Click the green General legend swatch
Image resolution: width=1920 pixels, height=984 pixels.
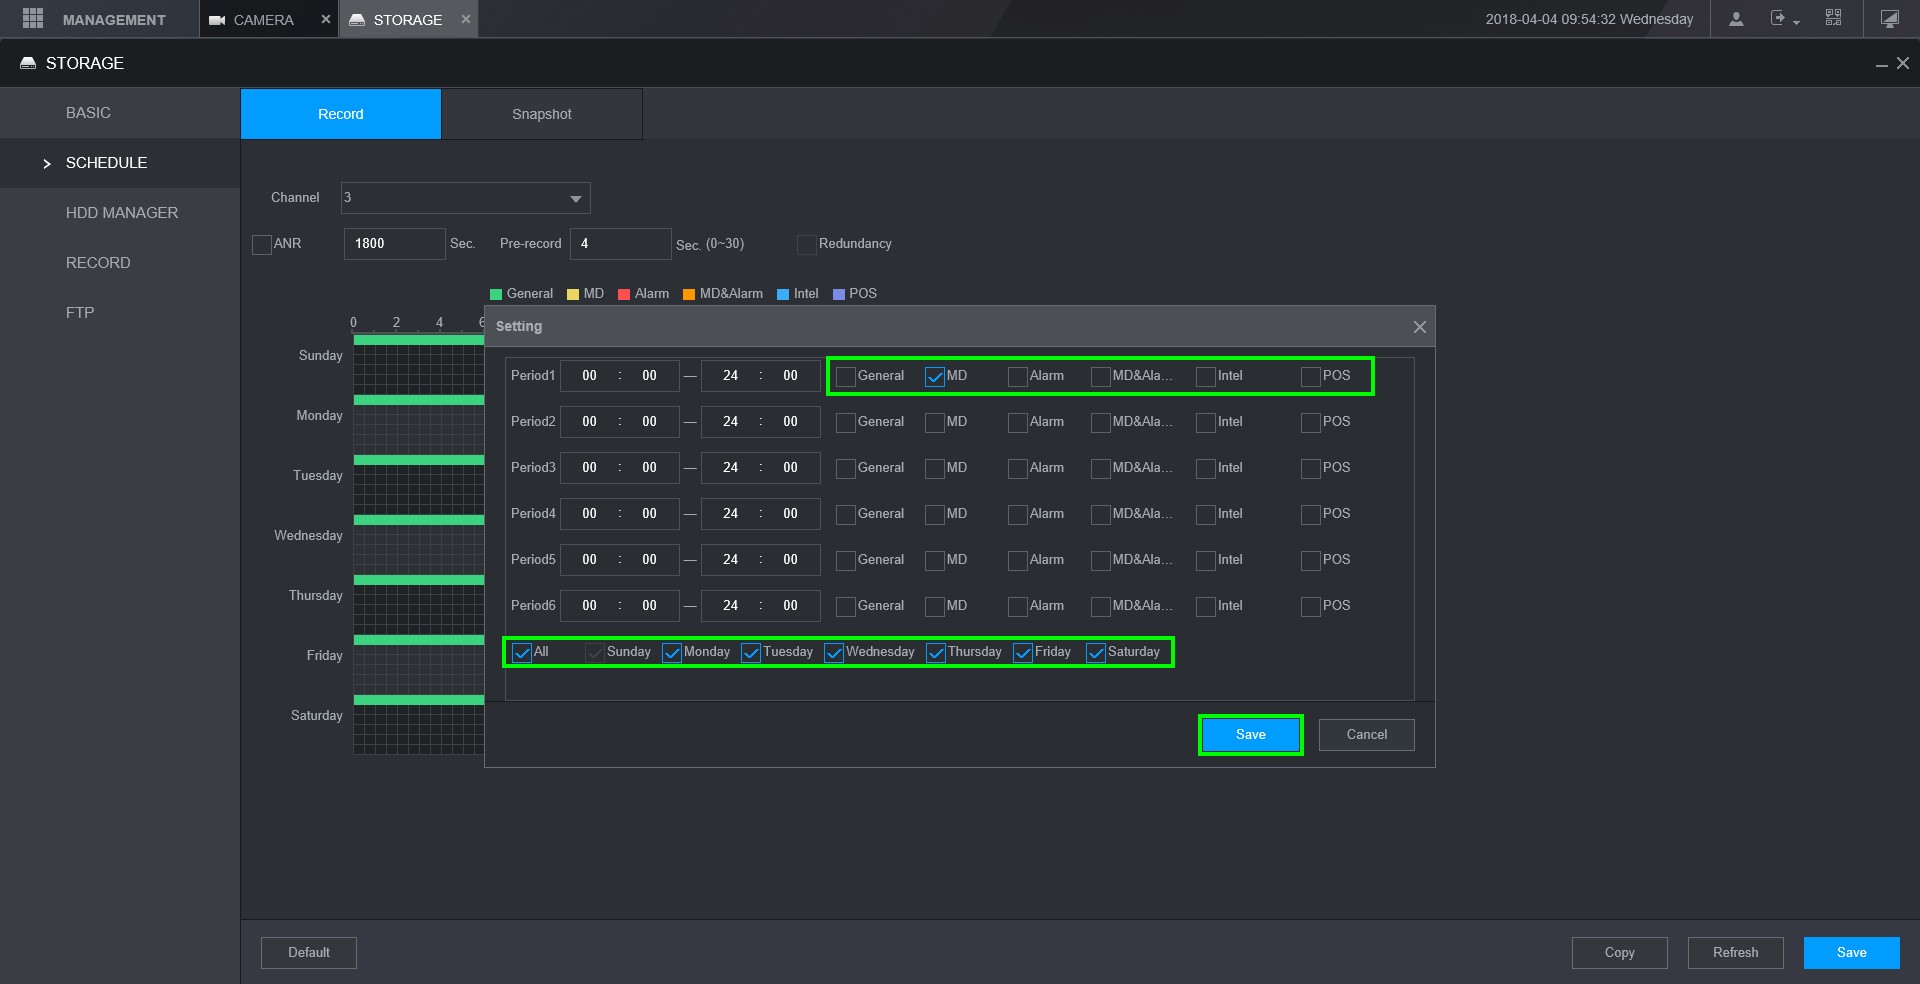point(495,294)
